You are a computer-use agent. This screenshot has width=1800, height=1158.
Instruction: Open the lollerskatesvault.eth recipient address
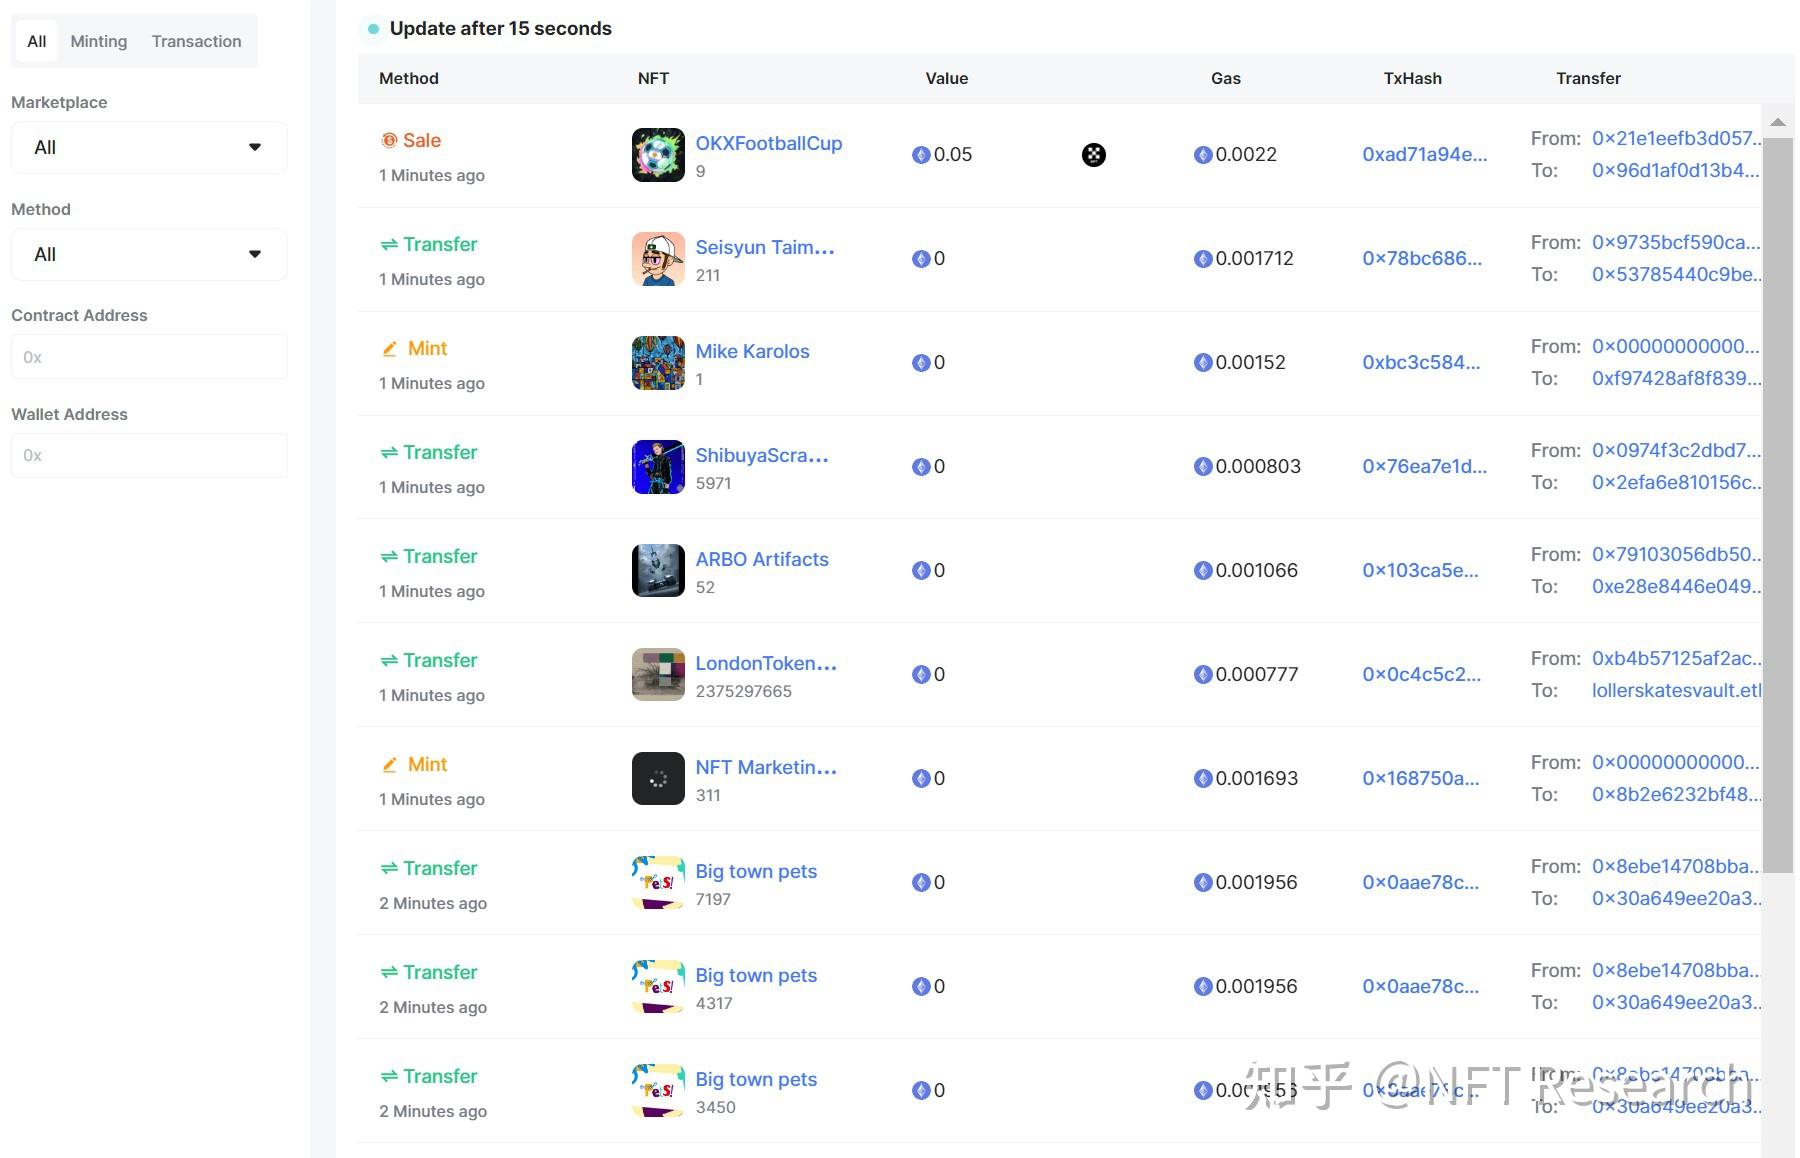click(1675, 691)
